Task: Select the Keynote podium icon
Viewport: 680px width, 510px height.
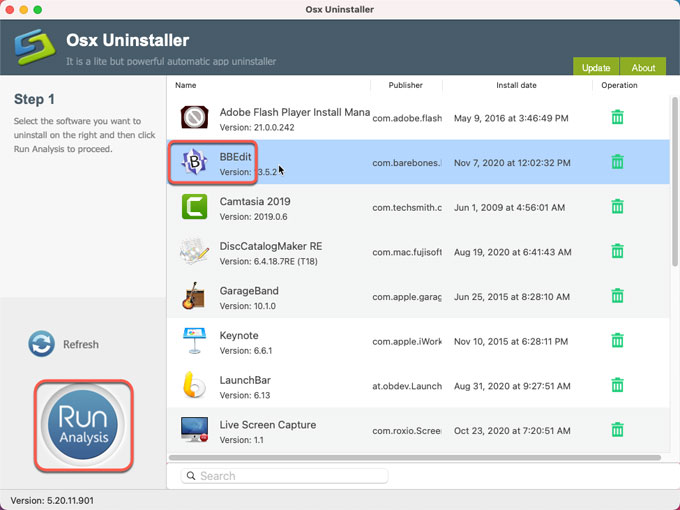Action: [x=194, y=341]
